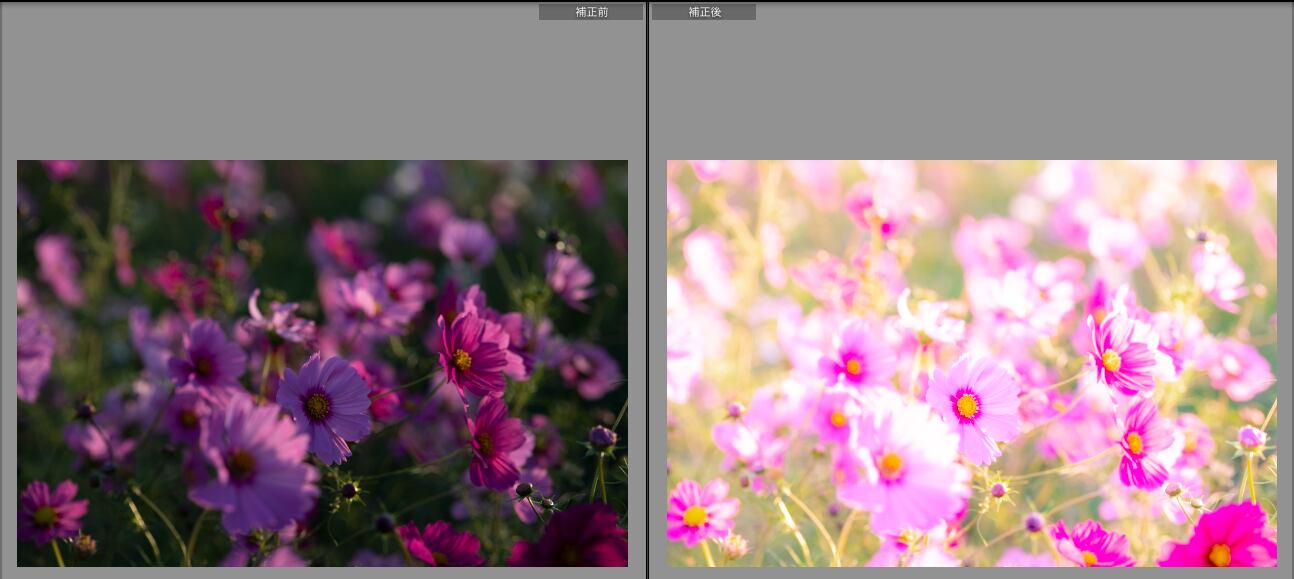Select the darker 補正前 preview photo
Viewport: 1294px width, 579px height.
[322, 363]
